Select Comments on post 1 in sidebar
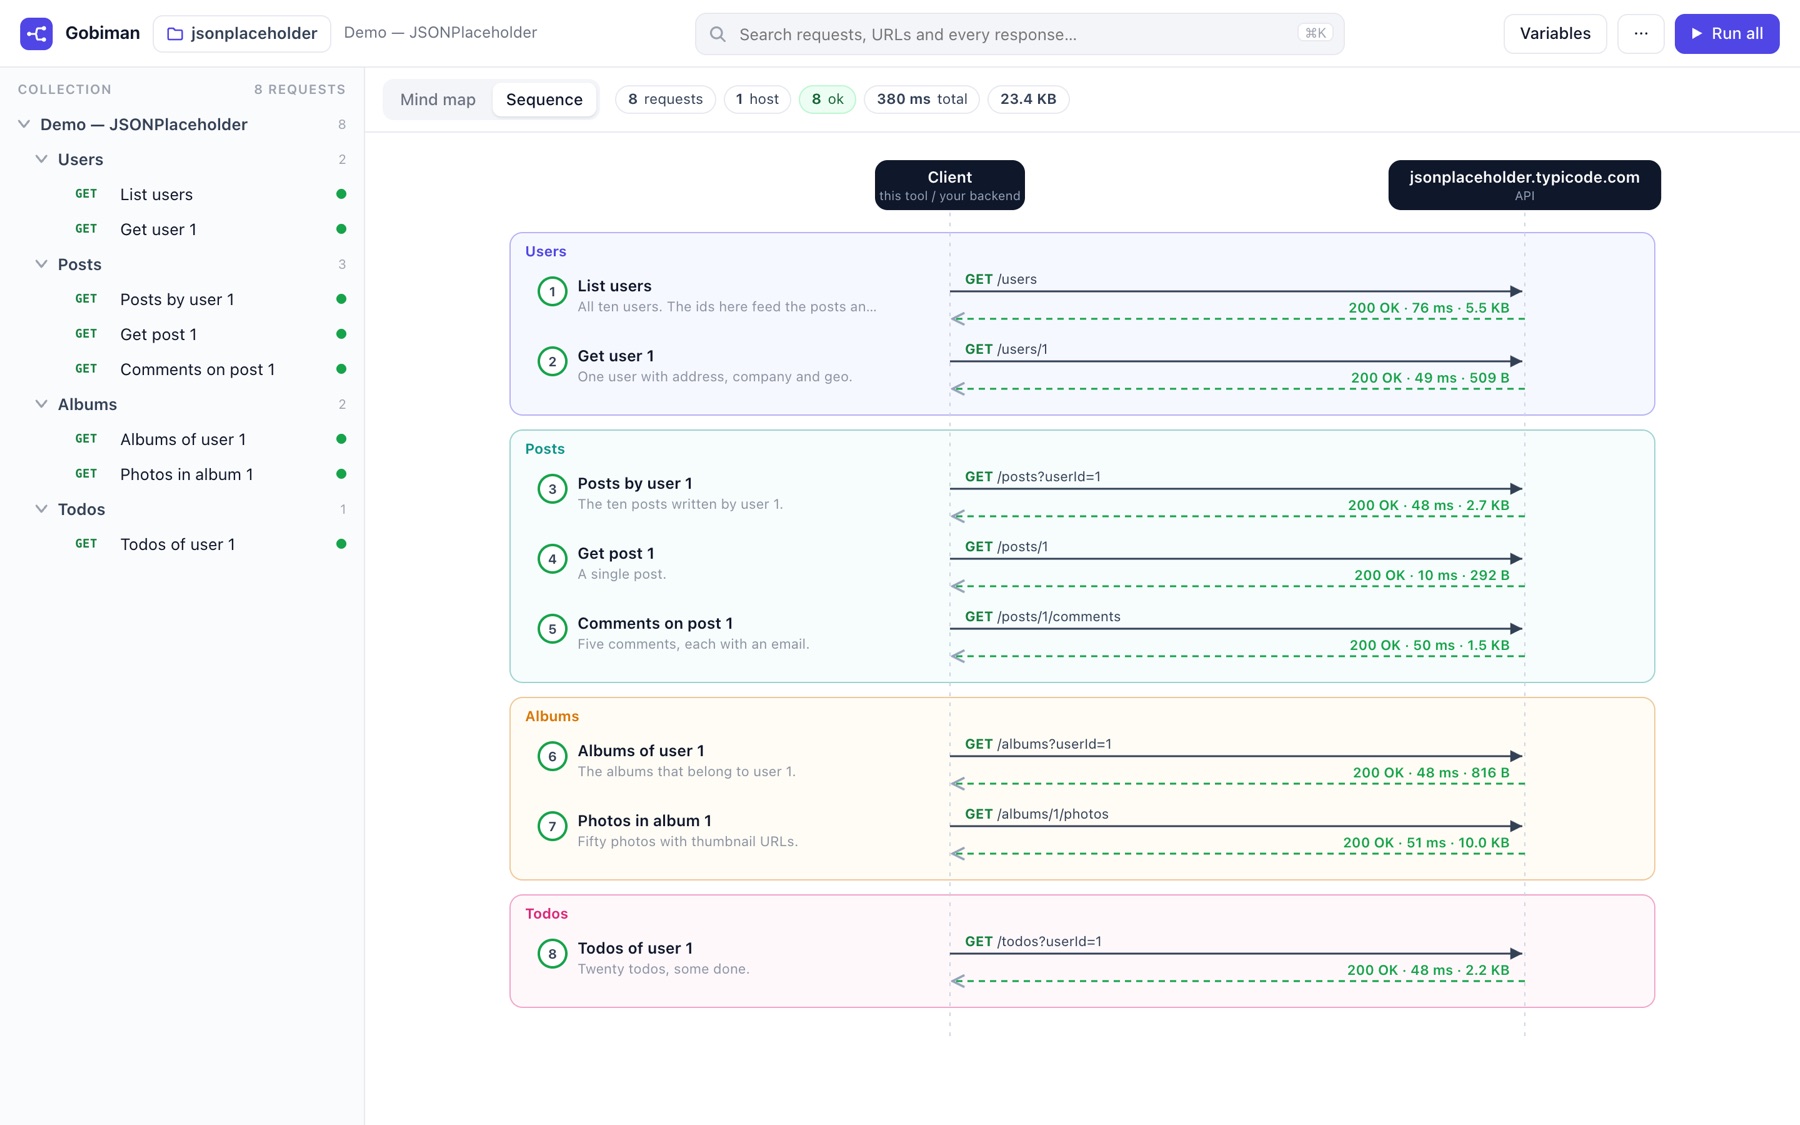The image size is (1800, 1125). (x=182, y=369)
